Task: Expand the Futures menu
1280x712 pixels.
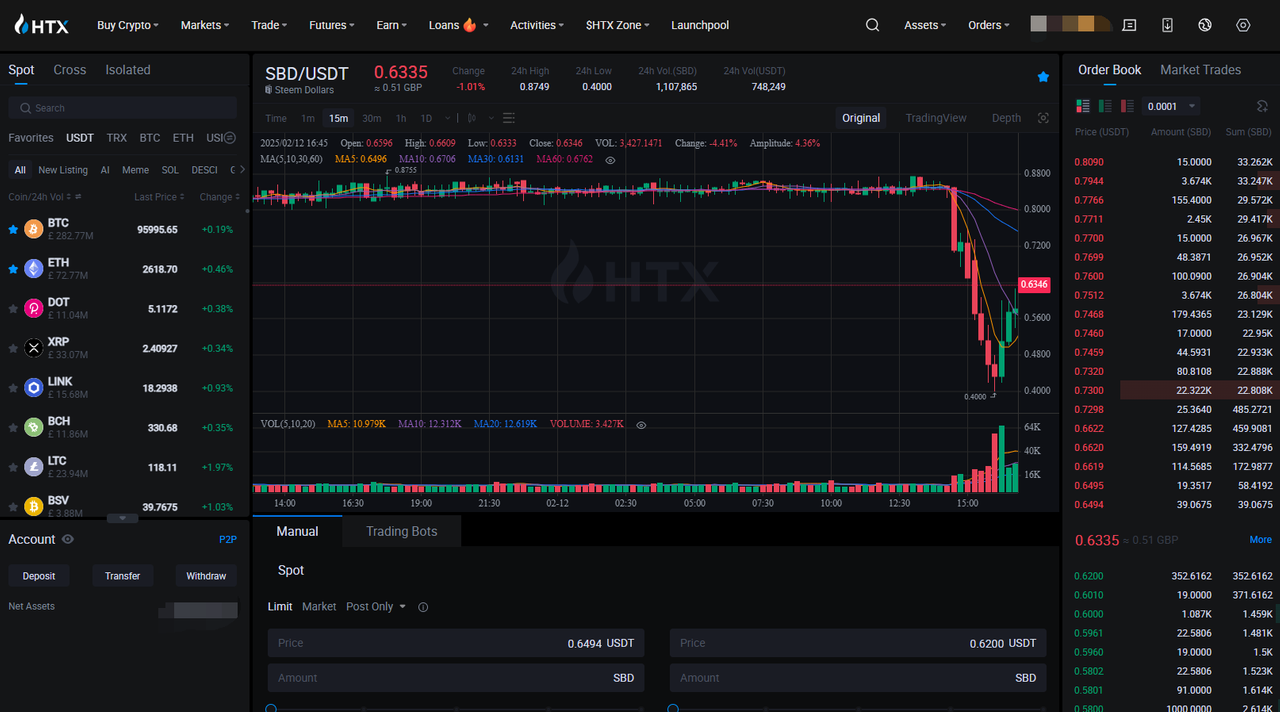Action: point(331,25)
